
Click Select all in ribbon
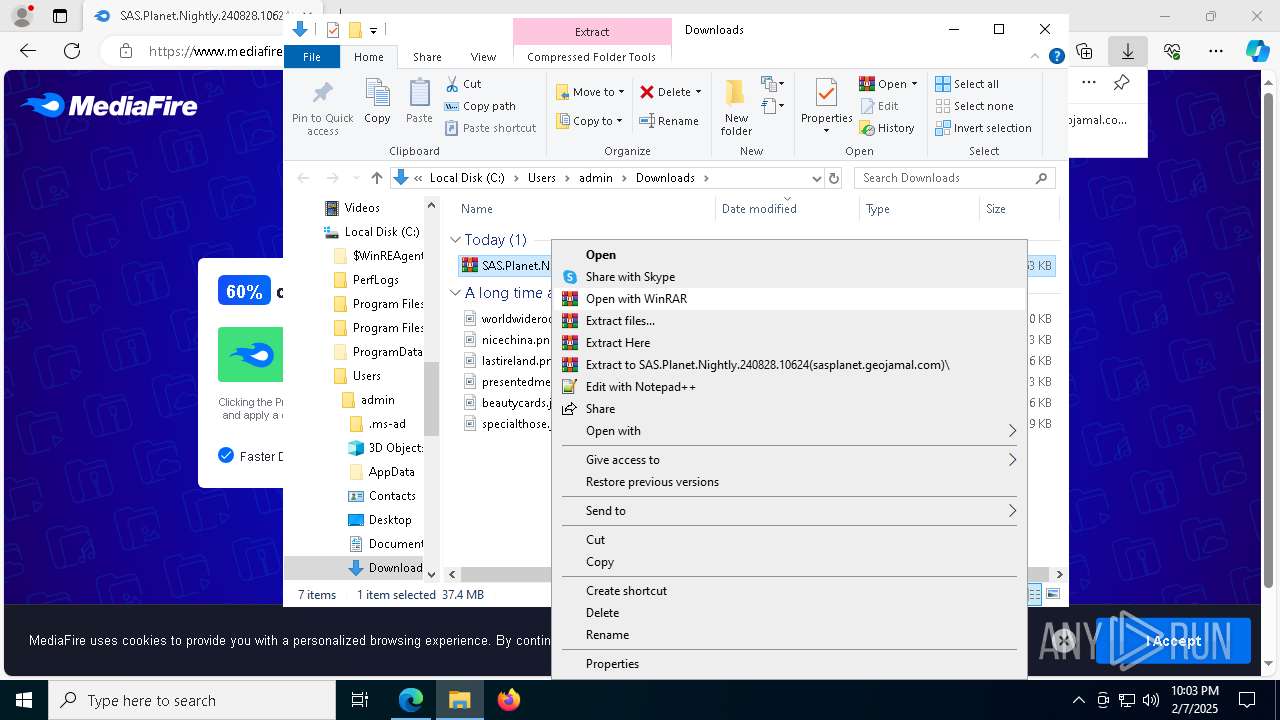[x=967, y=84]
